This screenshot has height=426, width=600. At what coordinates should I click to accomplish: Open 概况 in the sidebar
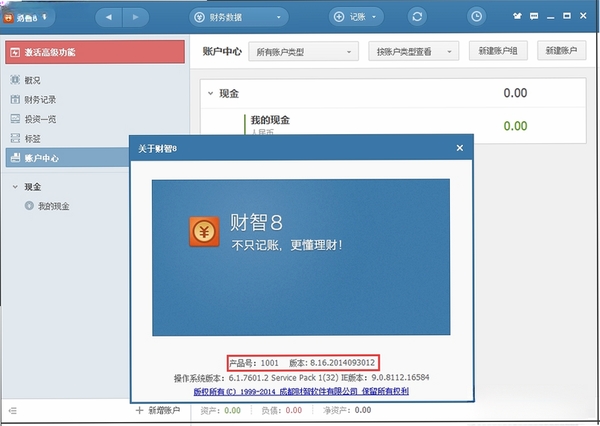pyautogui.click(x=33, y=80)
